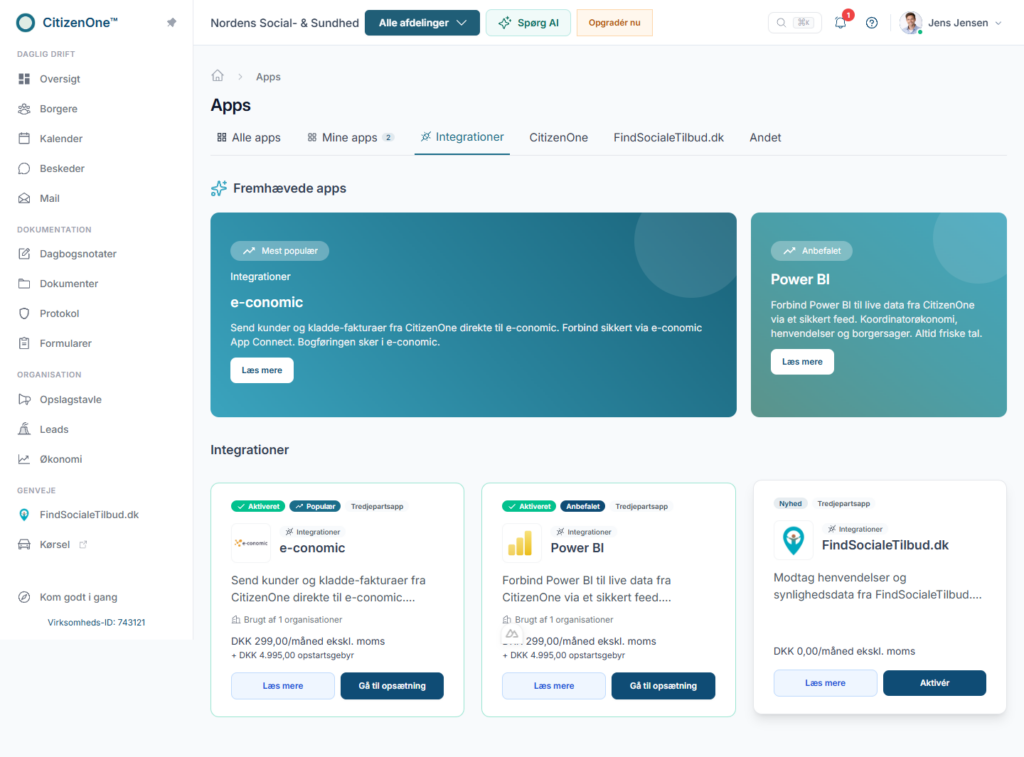Open Oversigt dashboard icon in sidebar

[24, 79]
